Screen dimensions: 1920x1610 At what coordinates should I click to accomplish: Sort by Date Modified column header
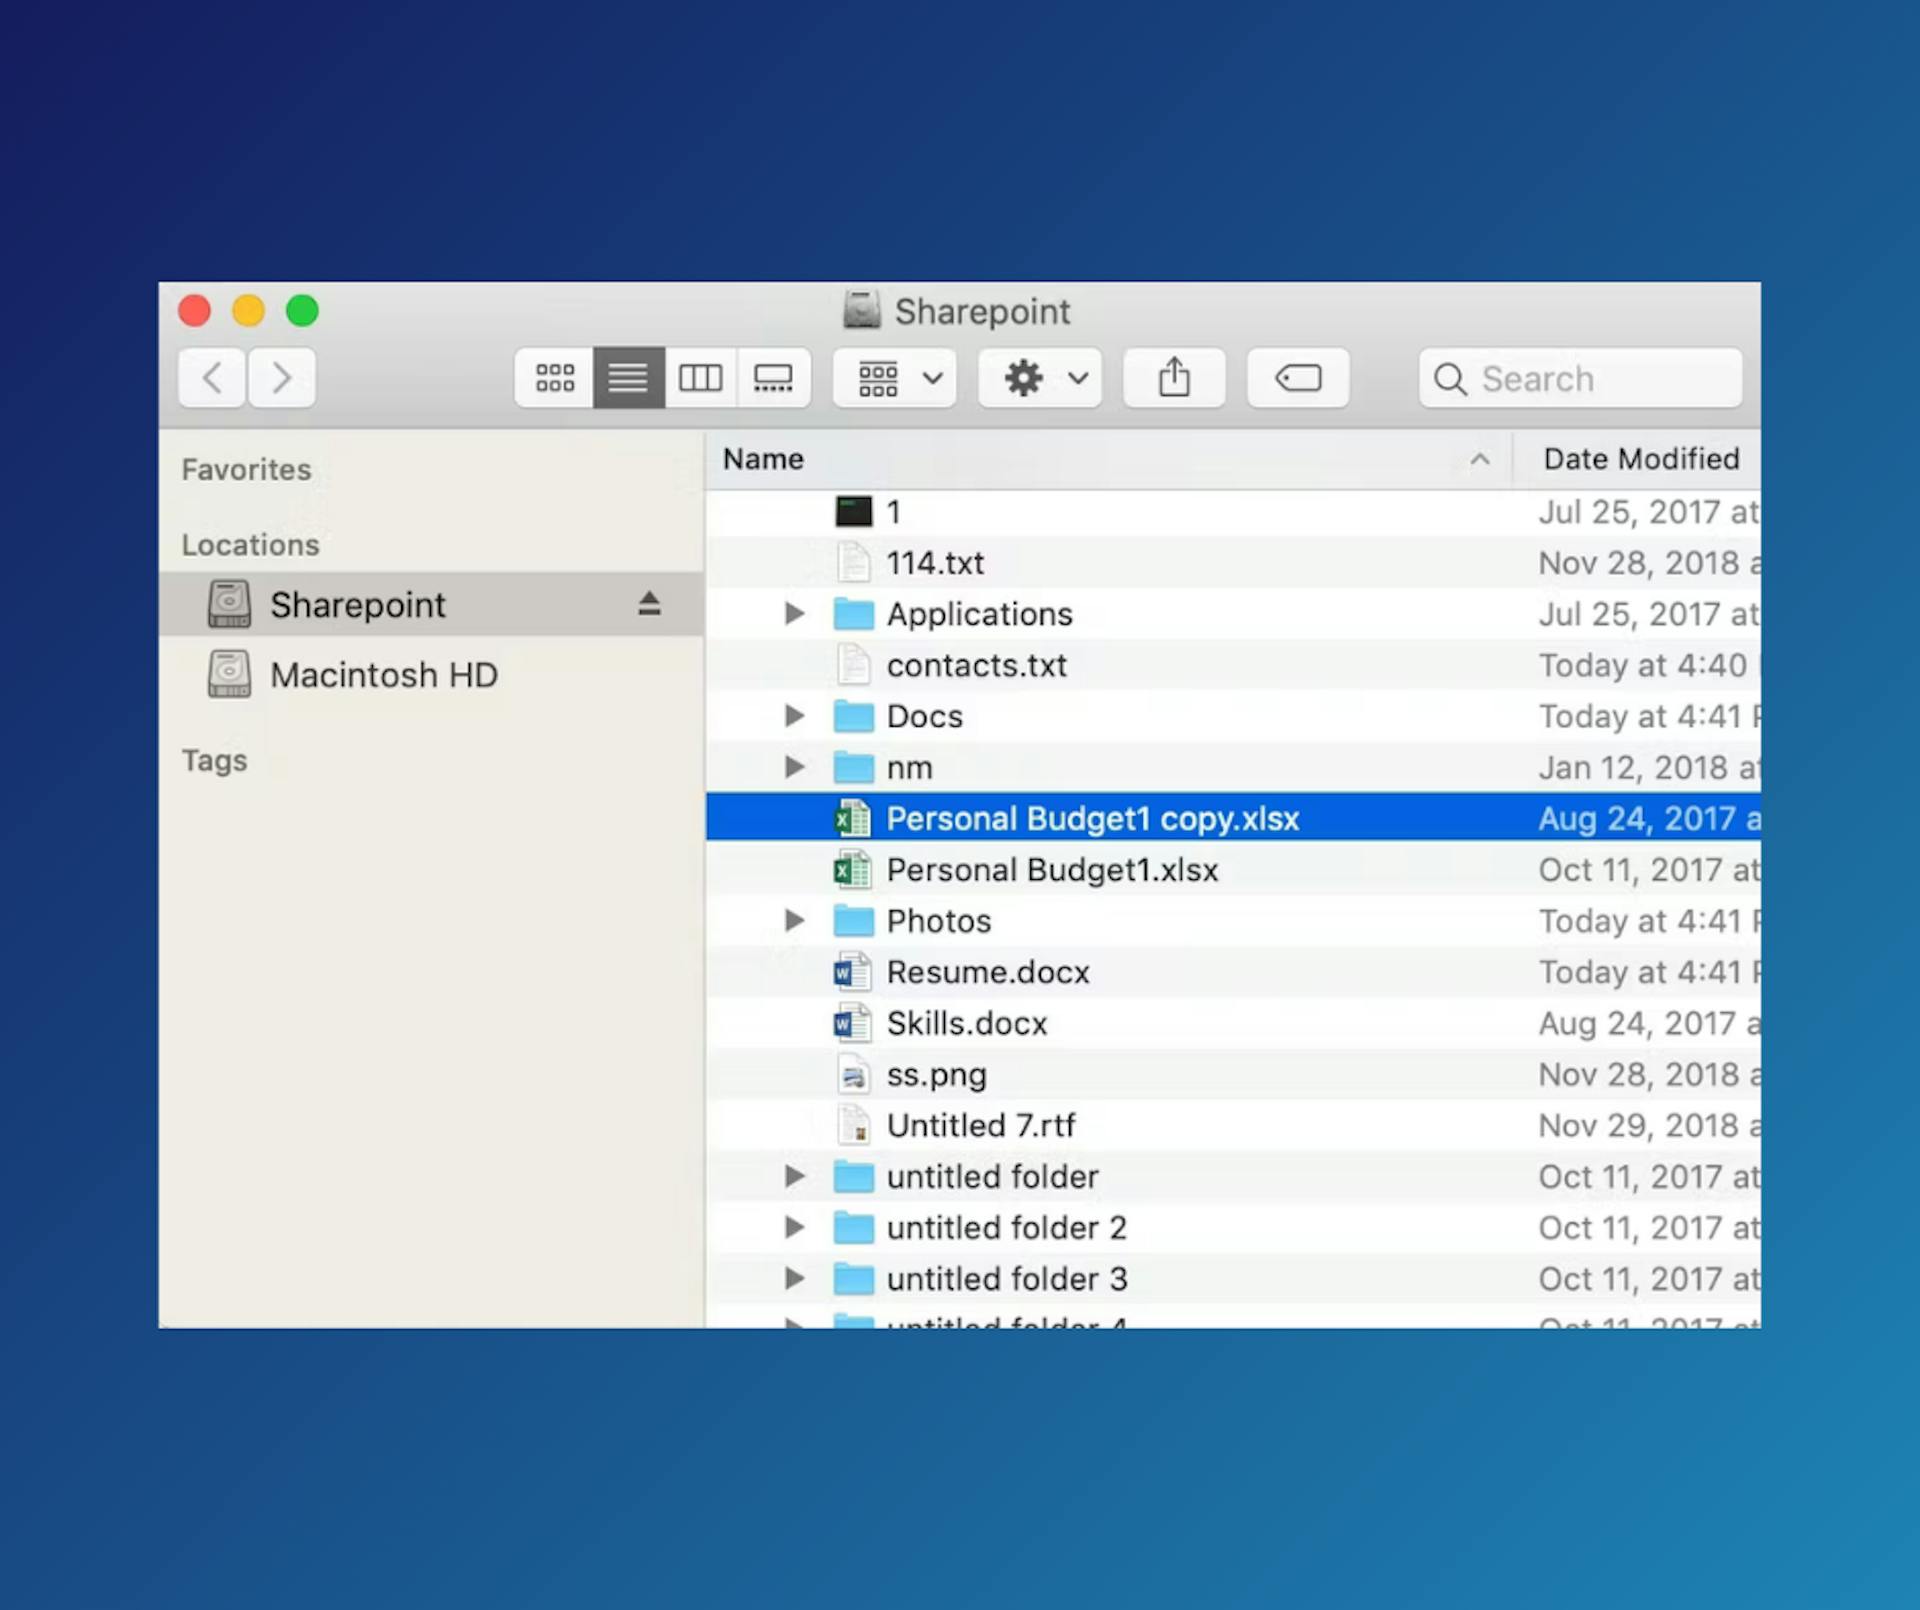[x=1640, y=459]
